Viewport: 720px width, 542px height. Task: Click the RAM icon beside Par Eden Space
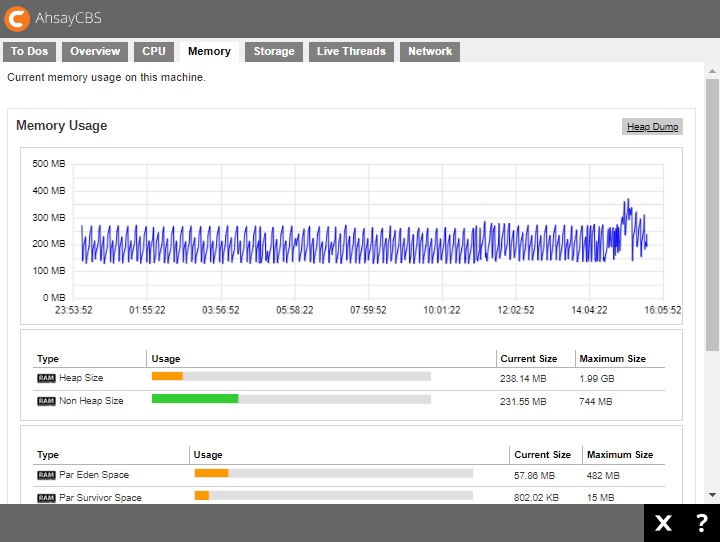coord(46,475)
